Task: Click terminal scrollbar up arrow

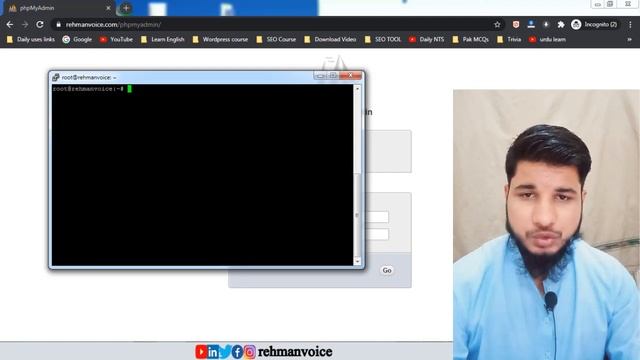Action: (358, 88)
